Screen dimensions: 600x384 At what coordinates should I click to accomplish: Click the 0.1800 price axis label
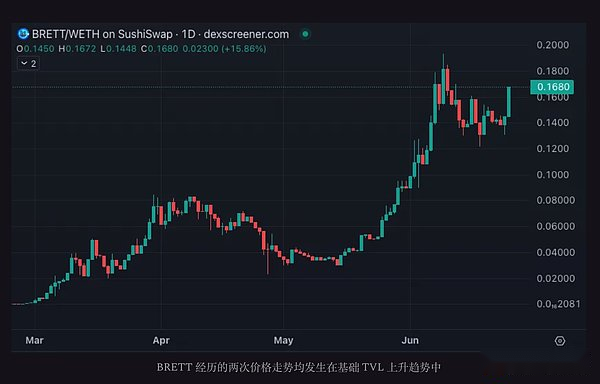tap(553, 71)
